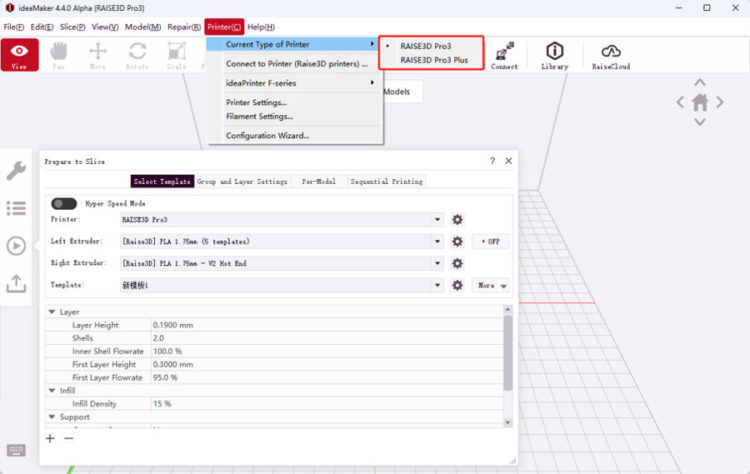Switch to Sequential Printing tab
The height and width of the screenshot is (474, 750).
(x=386, y=181)
